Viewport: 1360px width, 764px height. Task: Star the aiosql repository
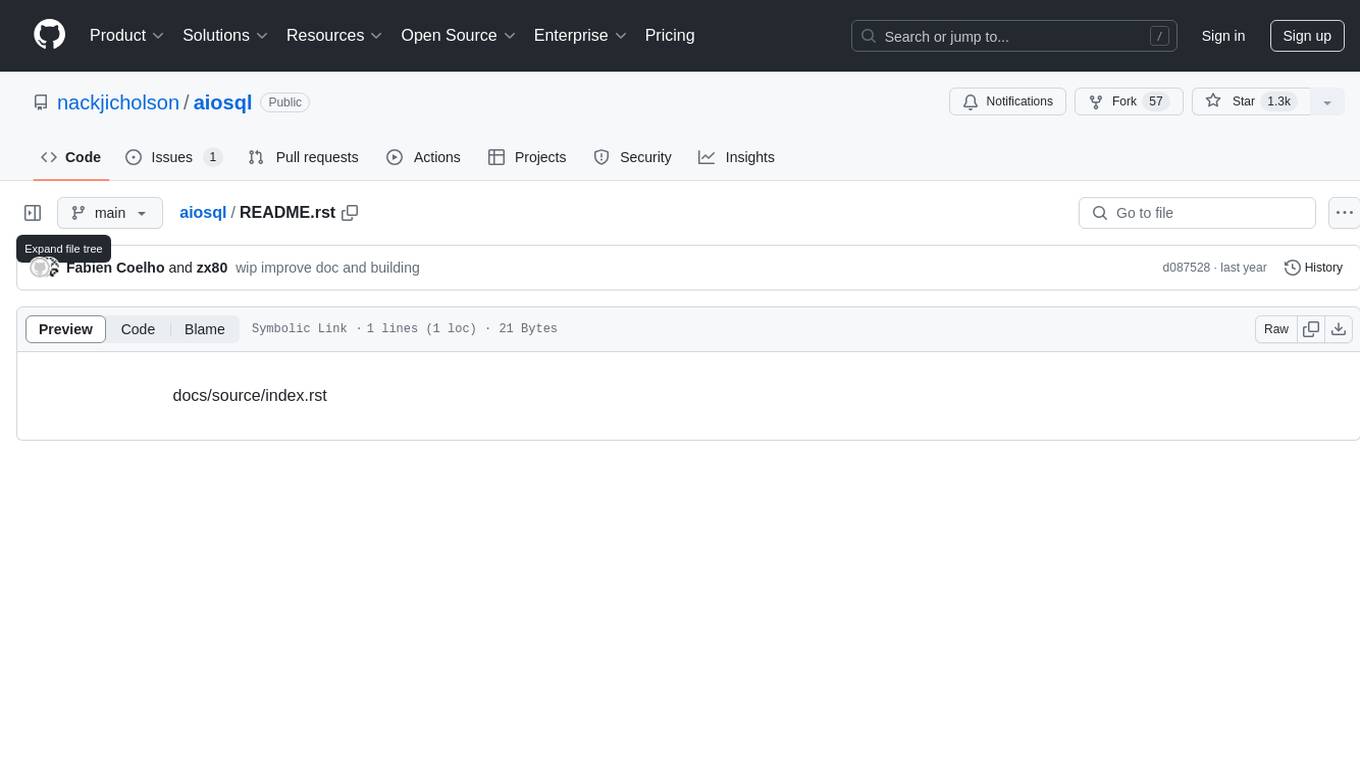[x=1251, y=102]
